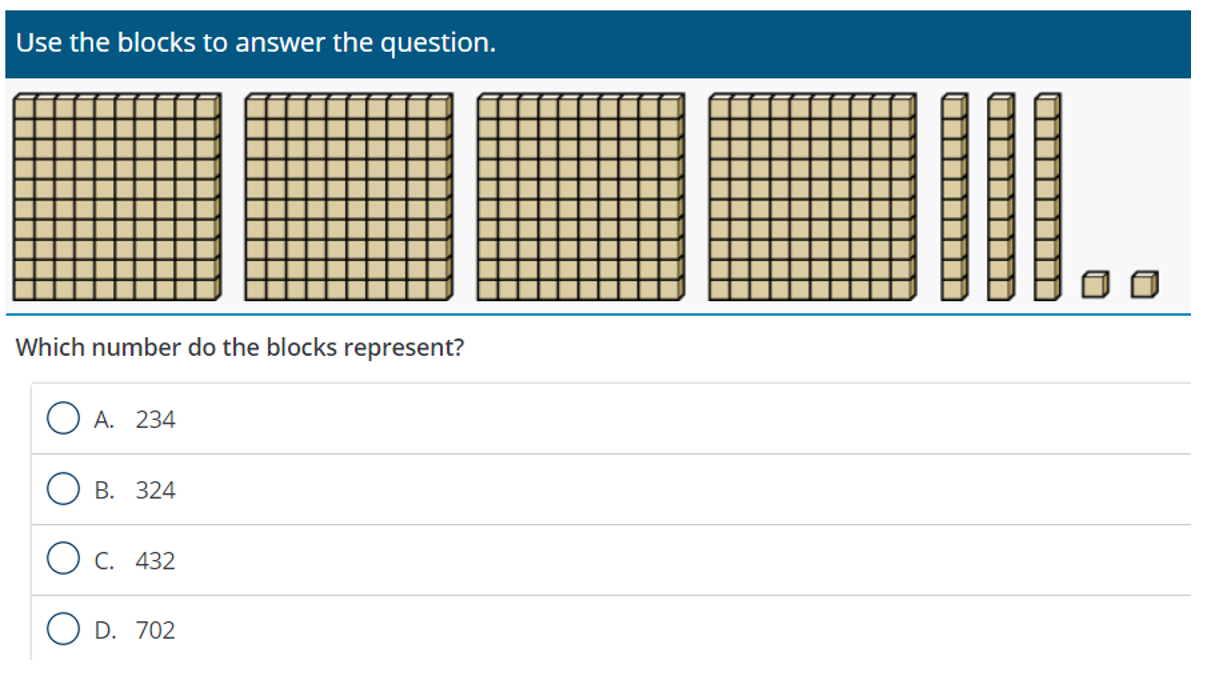Image resolution: width=1206 pixels, height=692 pixels.
Task: Click the fourth hundred-block flat
Action: 813,197
